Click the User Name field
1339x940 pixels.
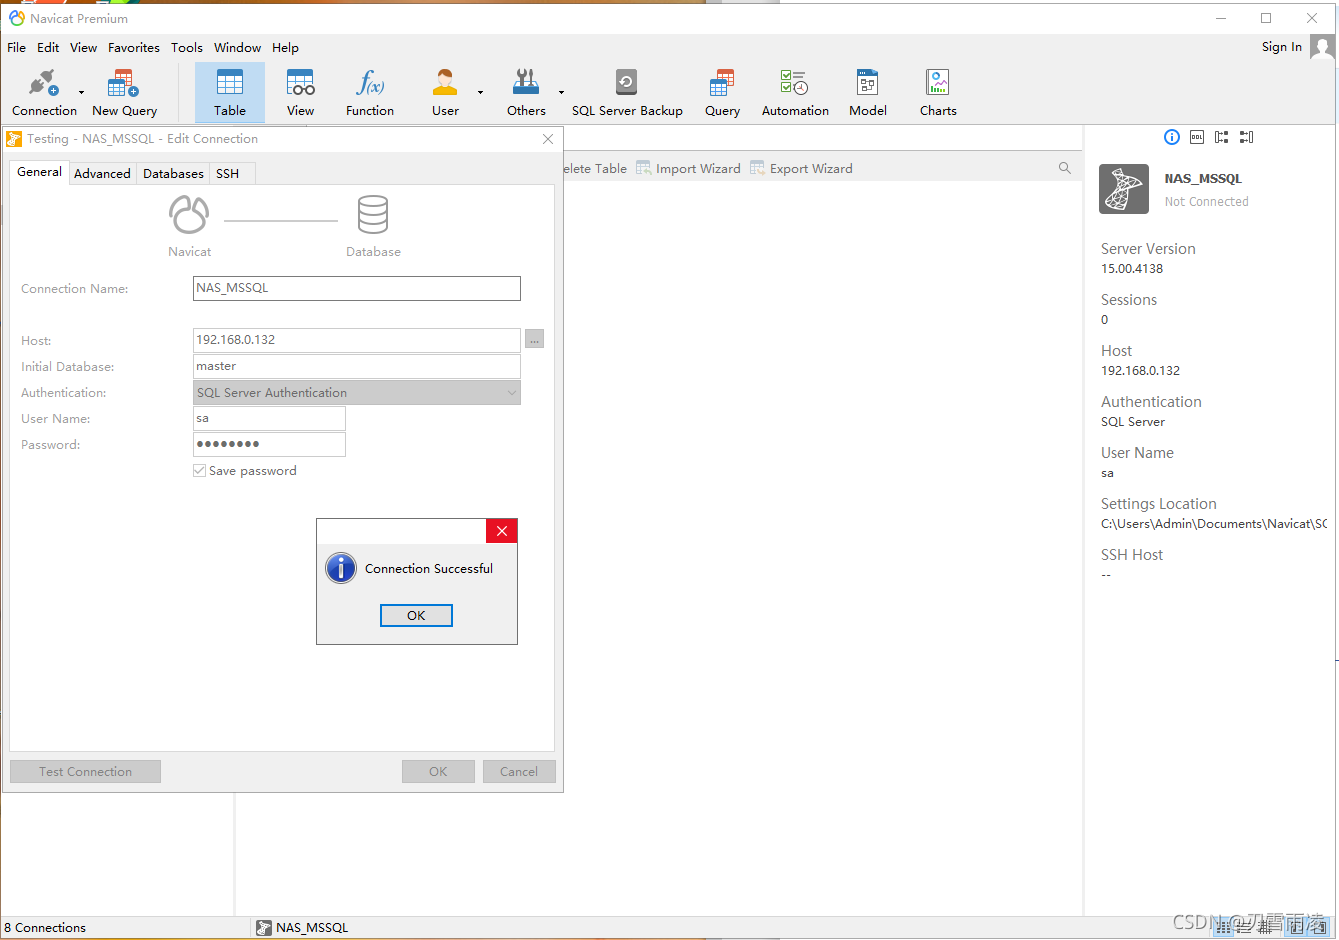coord(269,418)
